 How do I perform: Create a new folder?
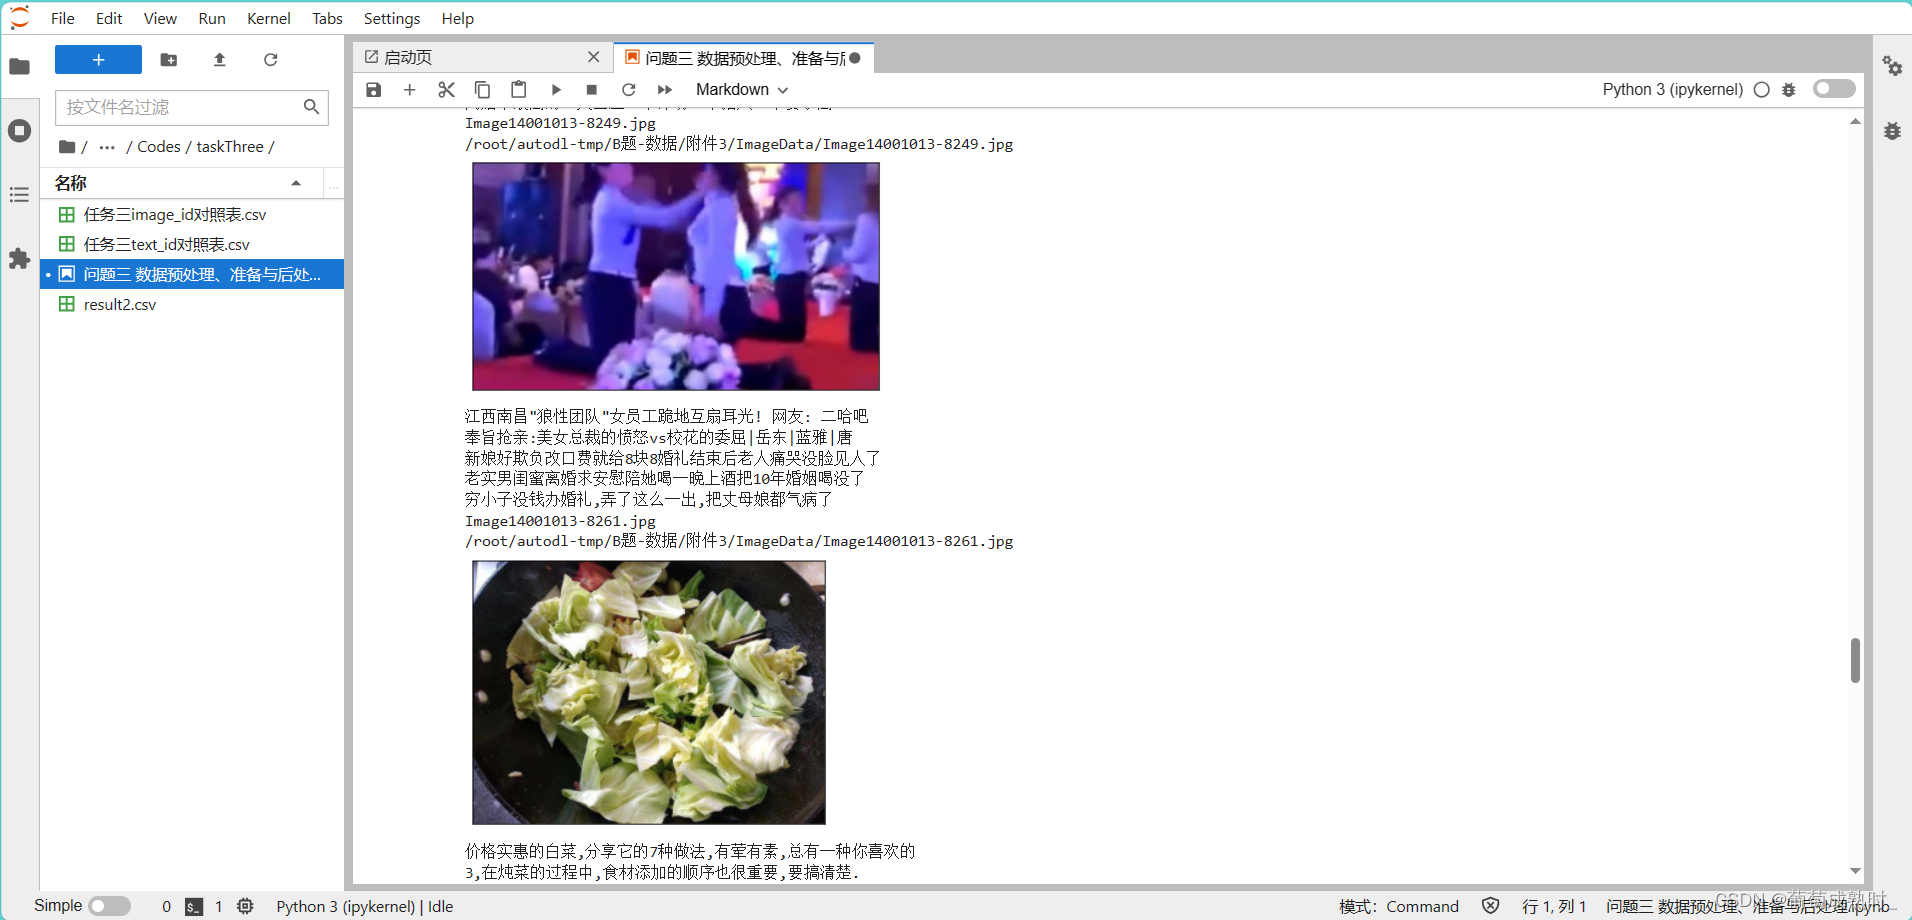[169, 60]
